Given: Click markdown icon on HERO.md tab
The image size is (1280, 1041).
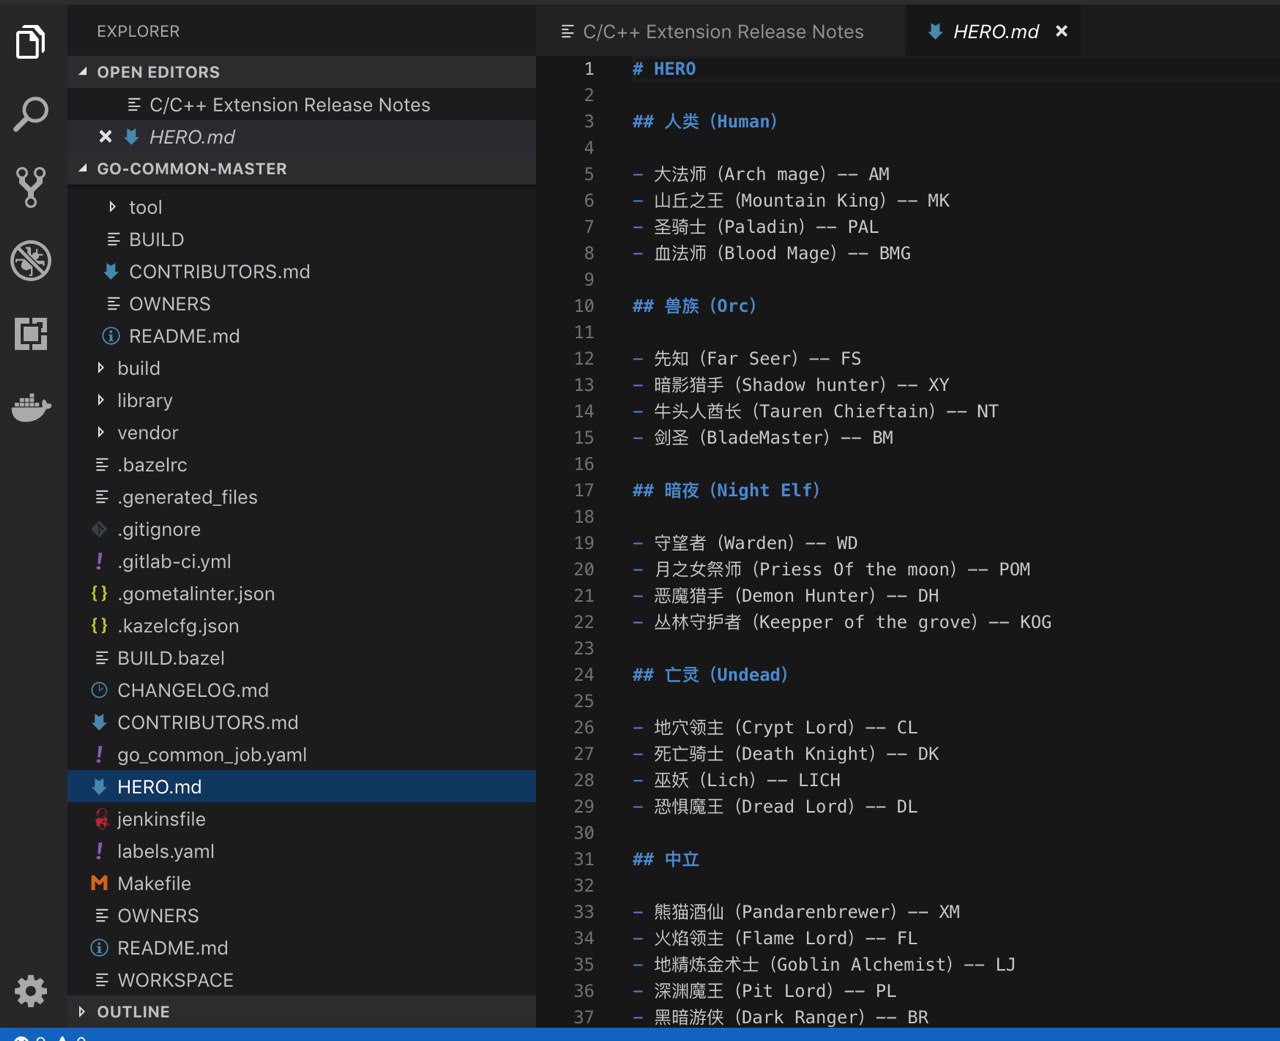Looking at the screenshot, I should [935, 31].
